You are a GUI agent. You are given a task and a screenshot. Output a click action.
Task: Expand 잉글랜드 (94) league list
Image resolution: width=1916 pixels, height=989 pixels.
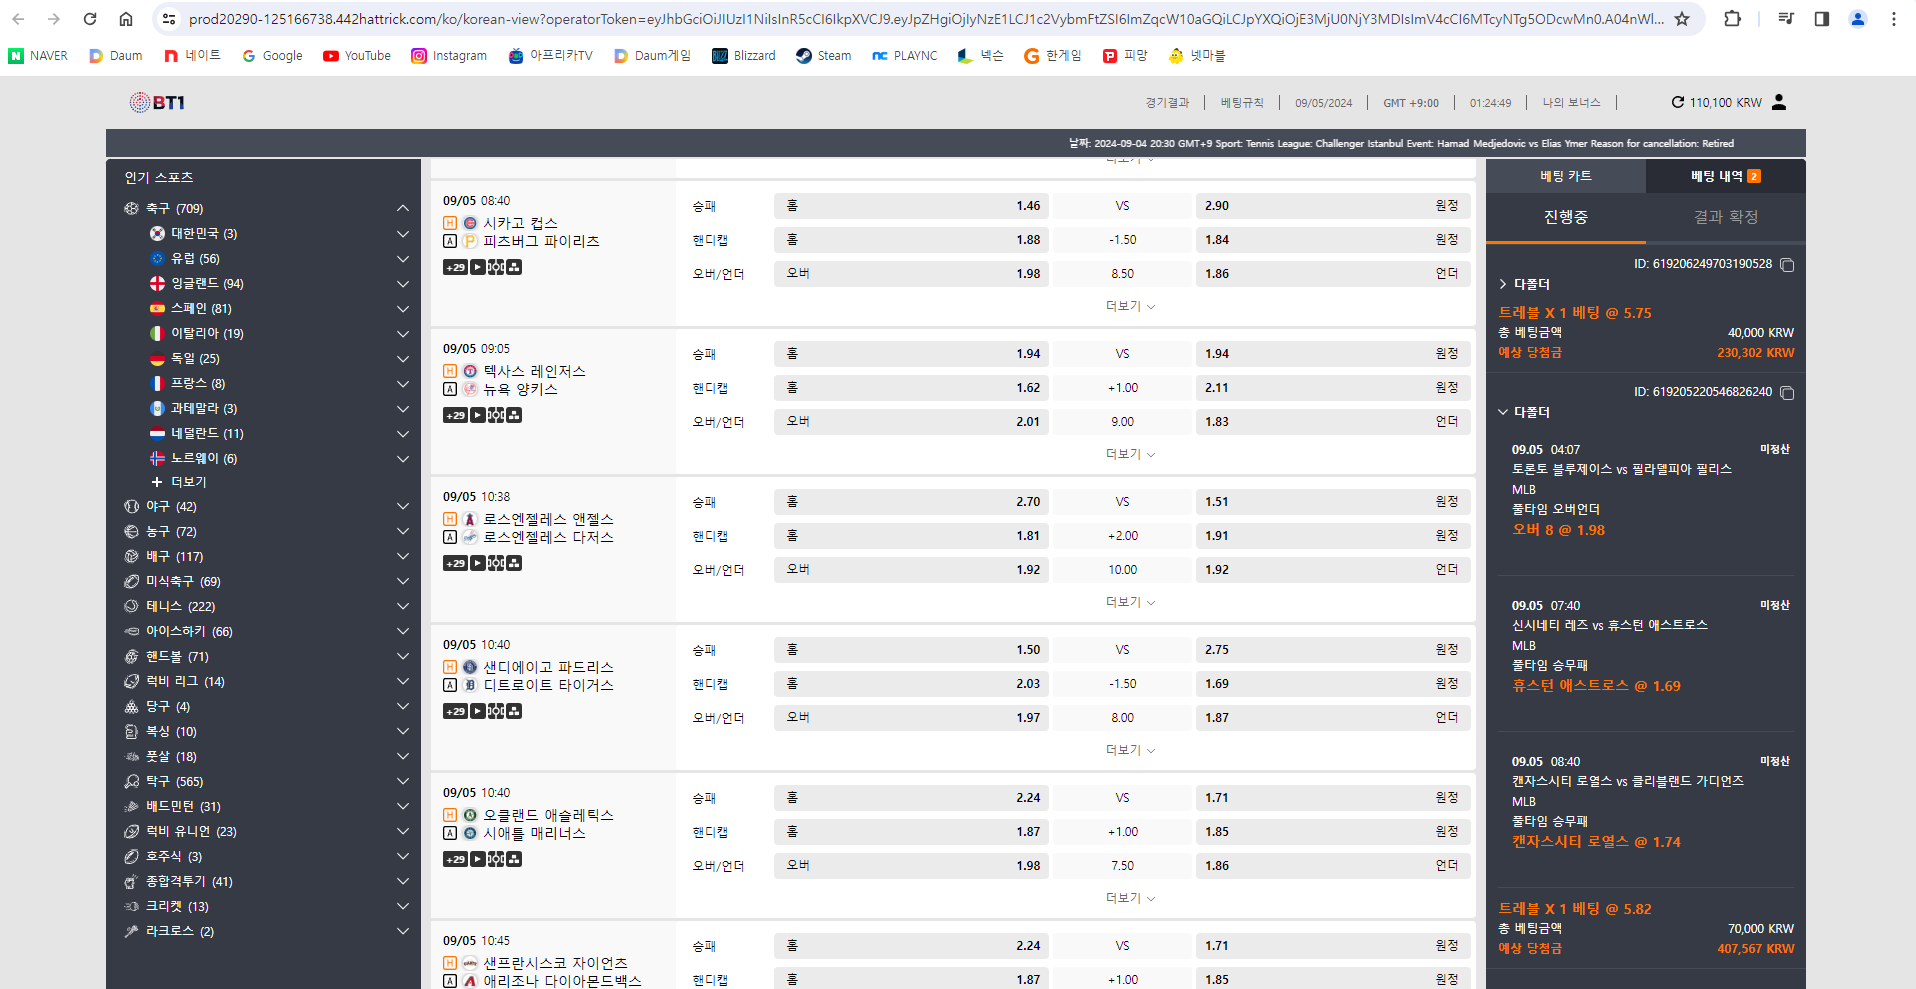coord(403,284)
